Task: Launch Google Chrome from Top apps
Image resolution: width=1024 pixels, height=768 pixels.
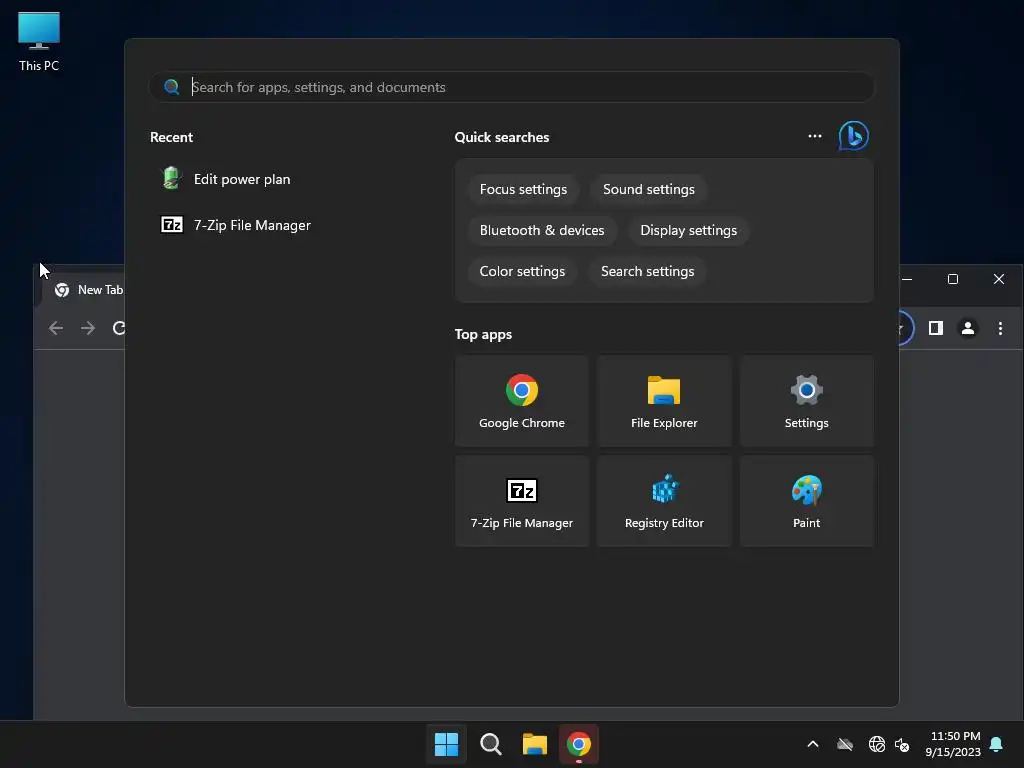Action: coord(522,401)
